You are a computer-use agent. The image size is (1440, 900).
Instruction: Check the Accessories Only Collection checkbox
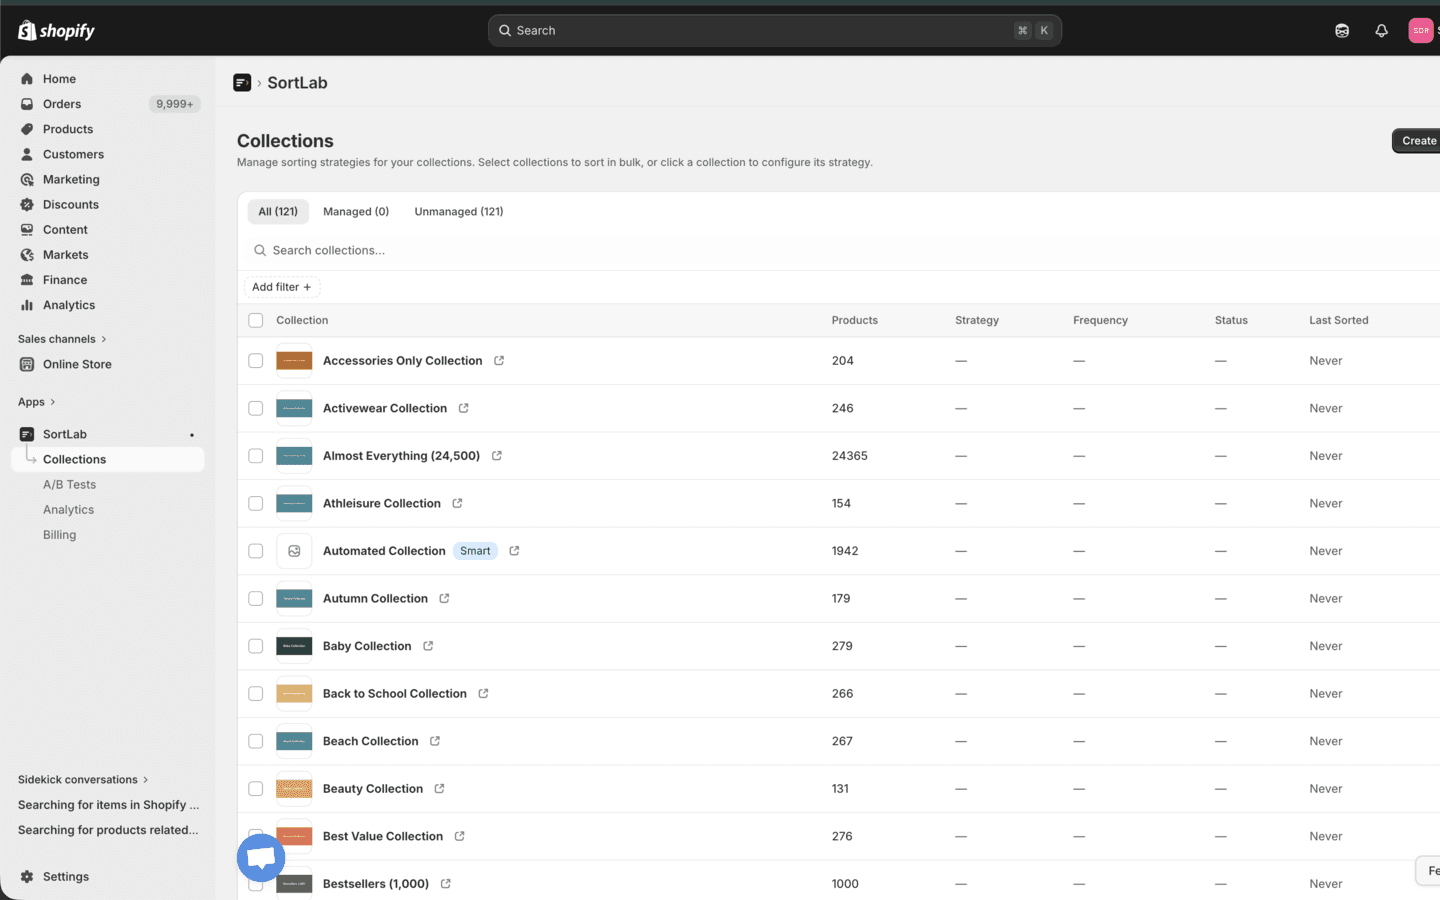point(256,361)
